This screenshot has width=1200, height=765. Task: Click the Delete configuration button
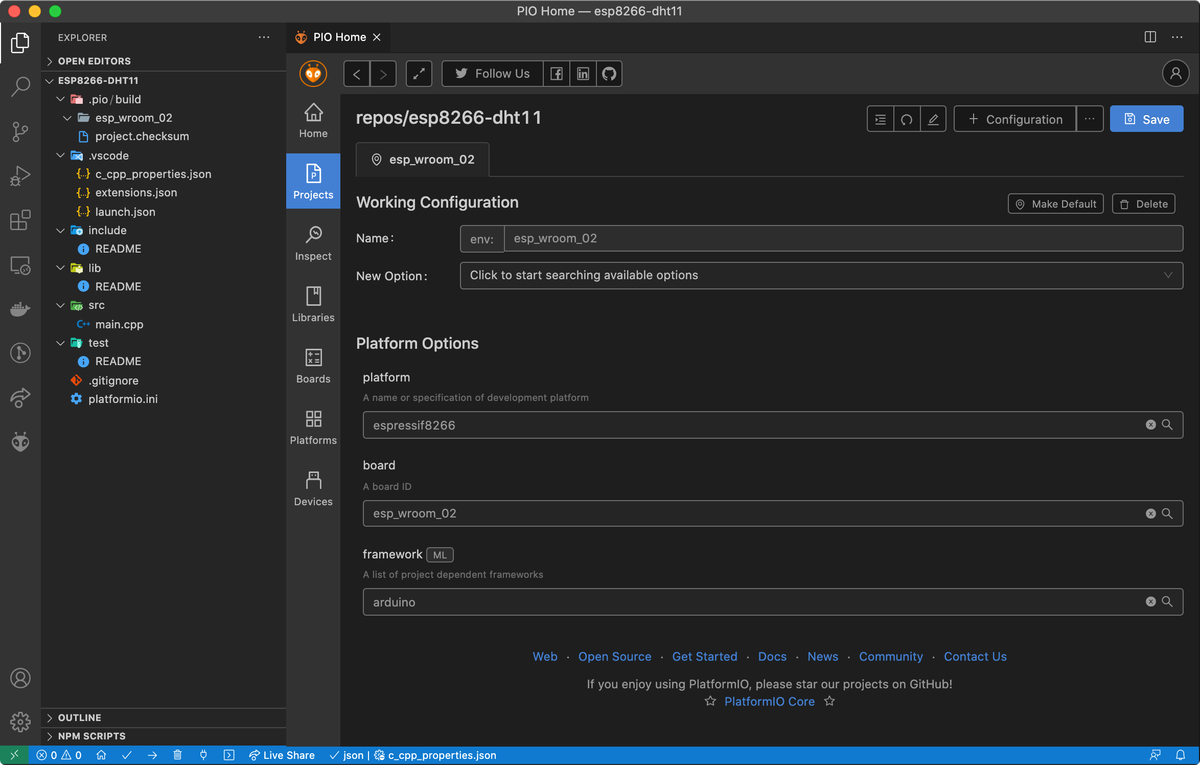pos(1143,204)
